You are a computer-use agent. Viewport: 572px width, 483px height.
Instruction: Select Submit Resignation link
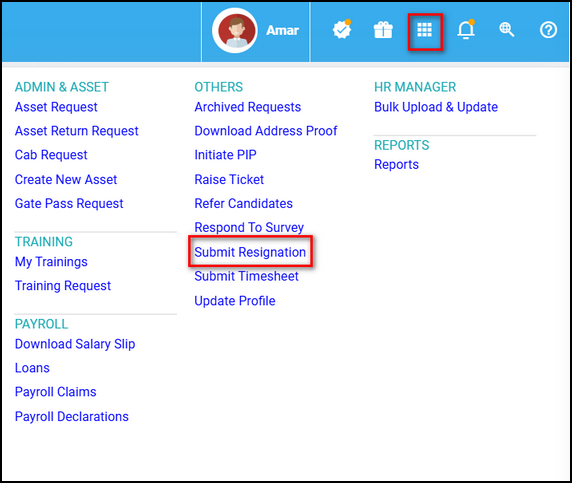tap(250, 252)
